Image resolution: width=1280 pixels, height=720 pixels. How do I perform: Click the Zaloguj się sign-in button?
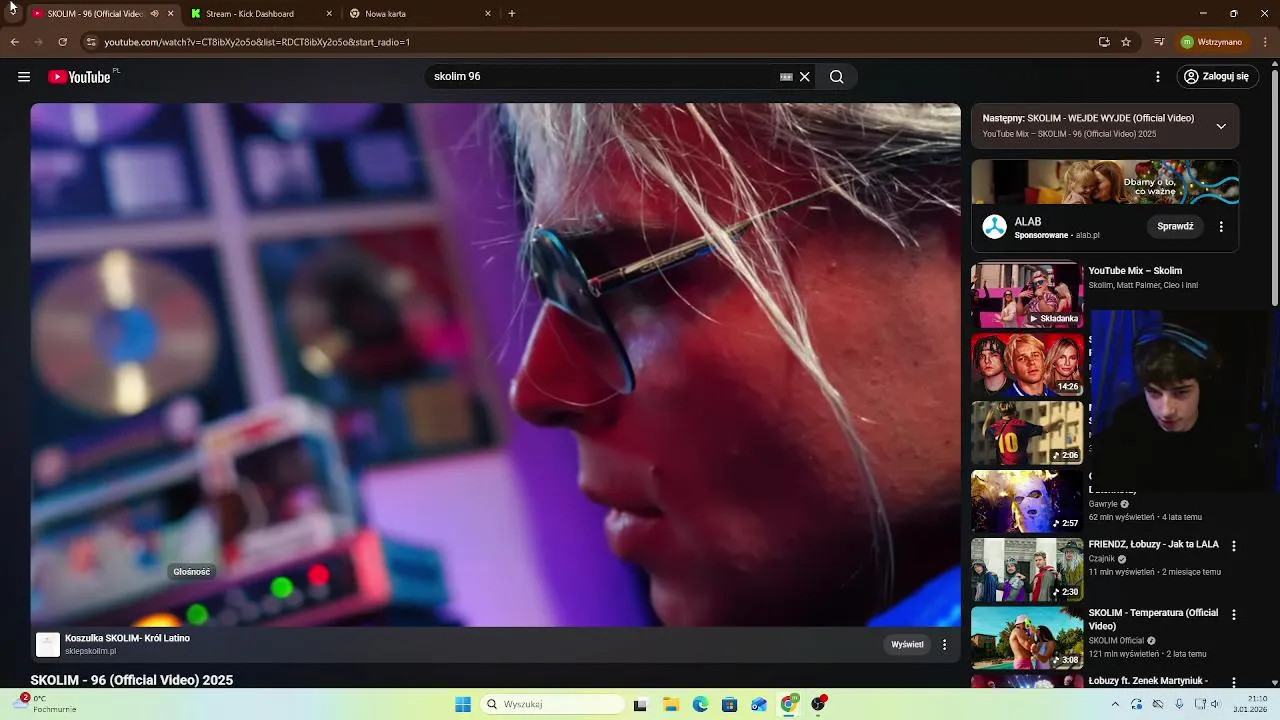(1217, 77)
